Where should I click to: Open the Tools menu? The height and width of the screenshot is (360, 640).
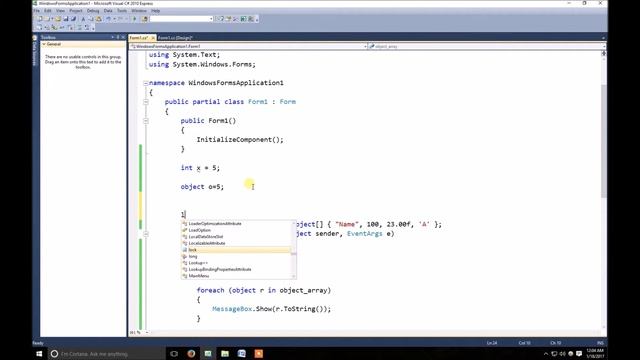(x=122, y=11)
